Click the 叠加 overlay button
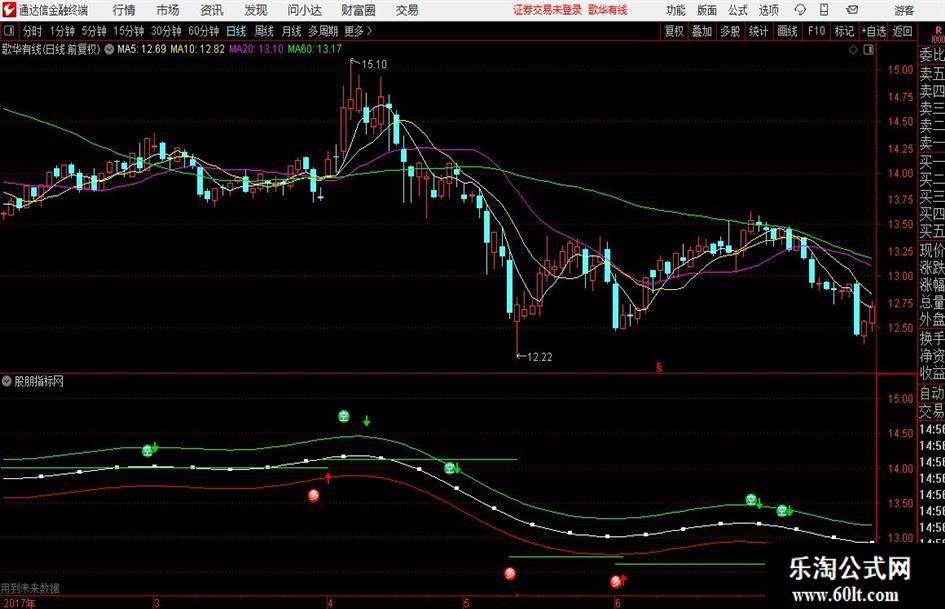 coord(702,31)
